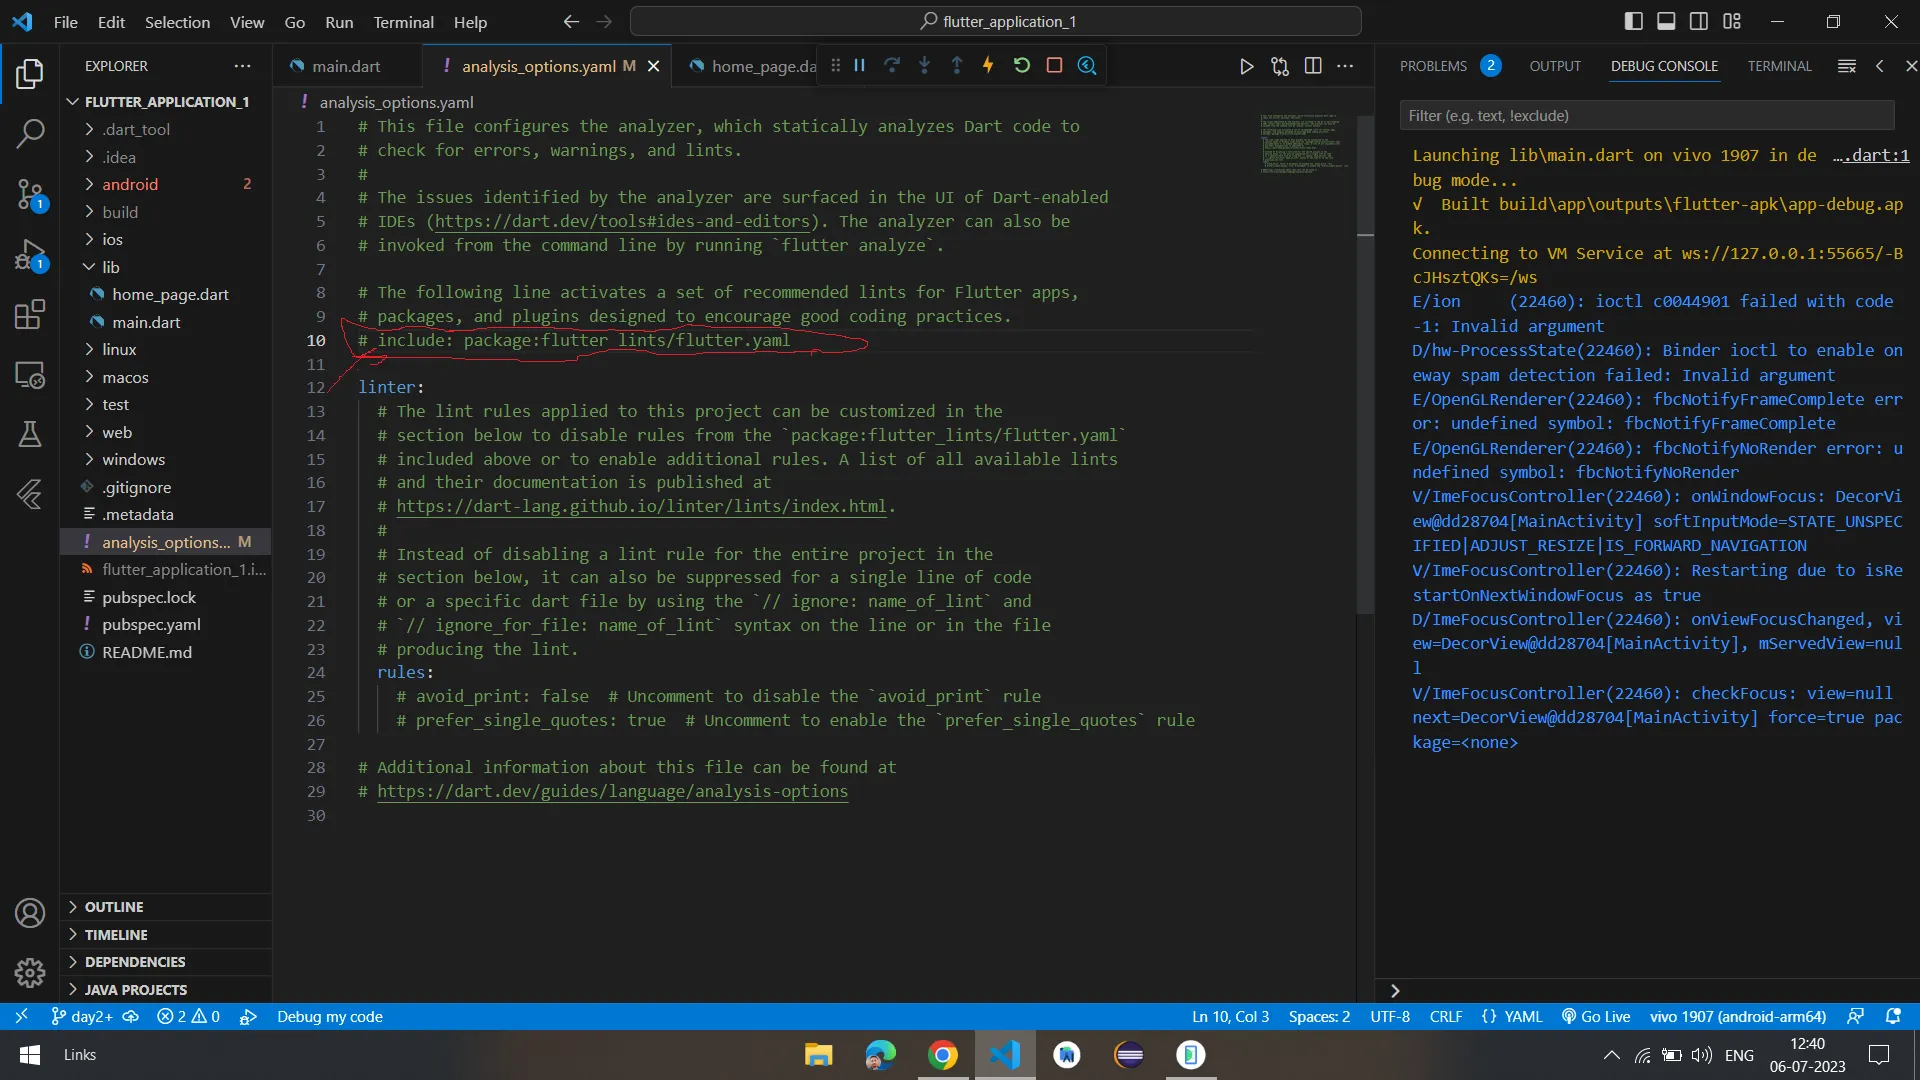Click the Go Live status button

click(1597, 1016)
